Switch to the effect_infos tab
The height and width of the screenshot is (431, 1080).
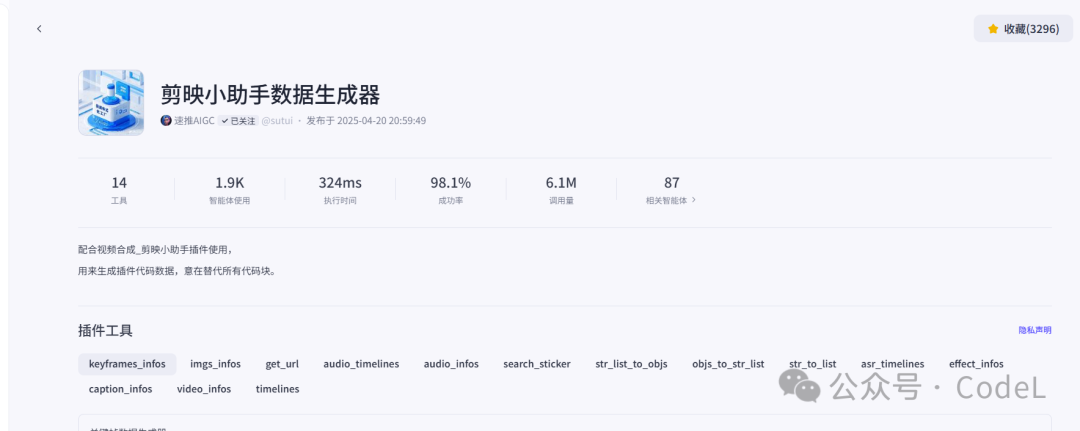pos(976,364)
